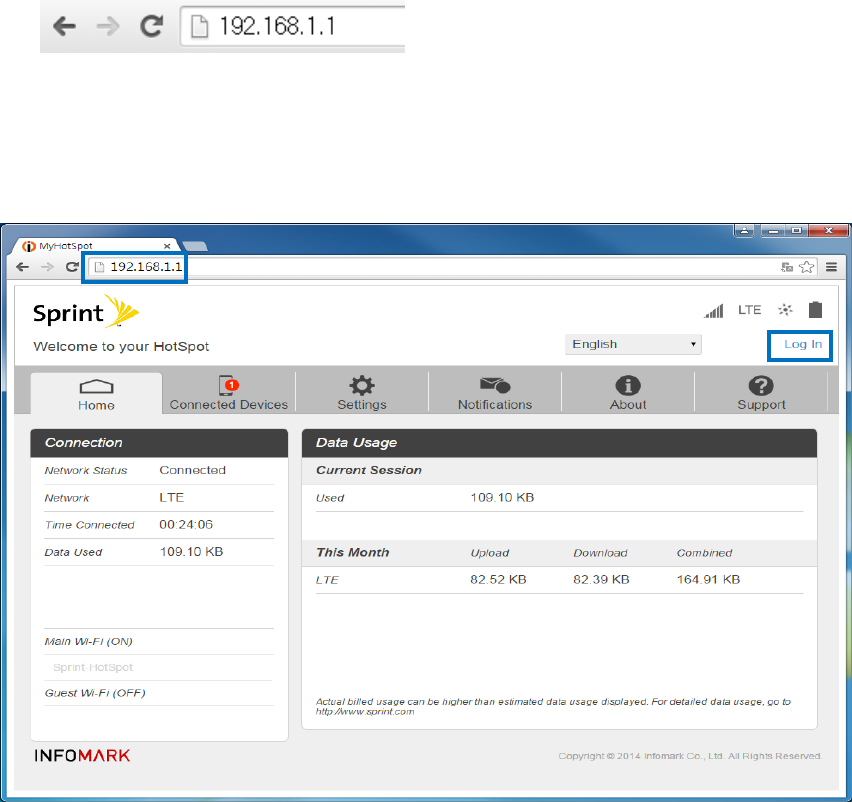Click the Infomark logo
Viewport: 852px width, 802px height.
82,755
